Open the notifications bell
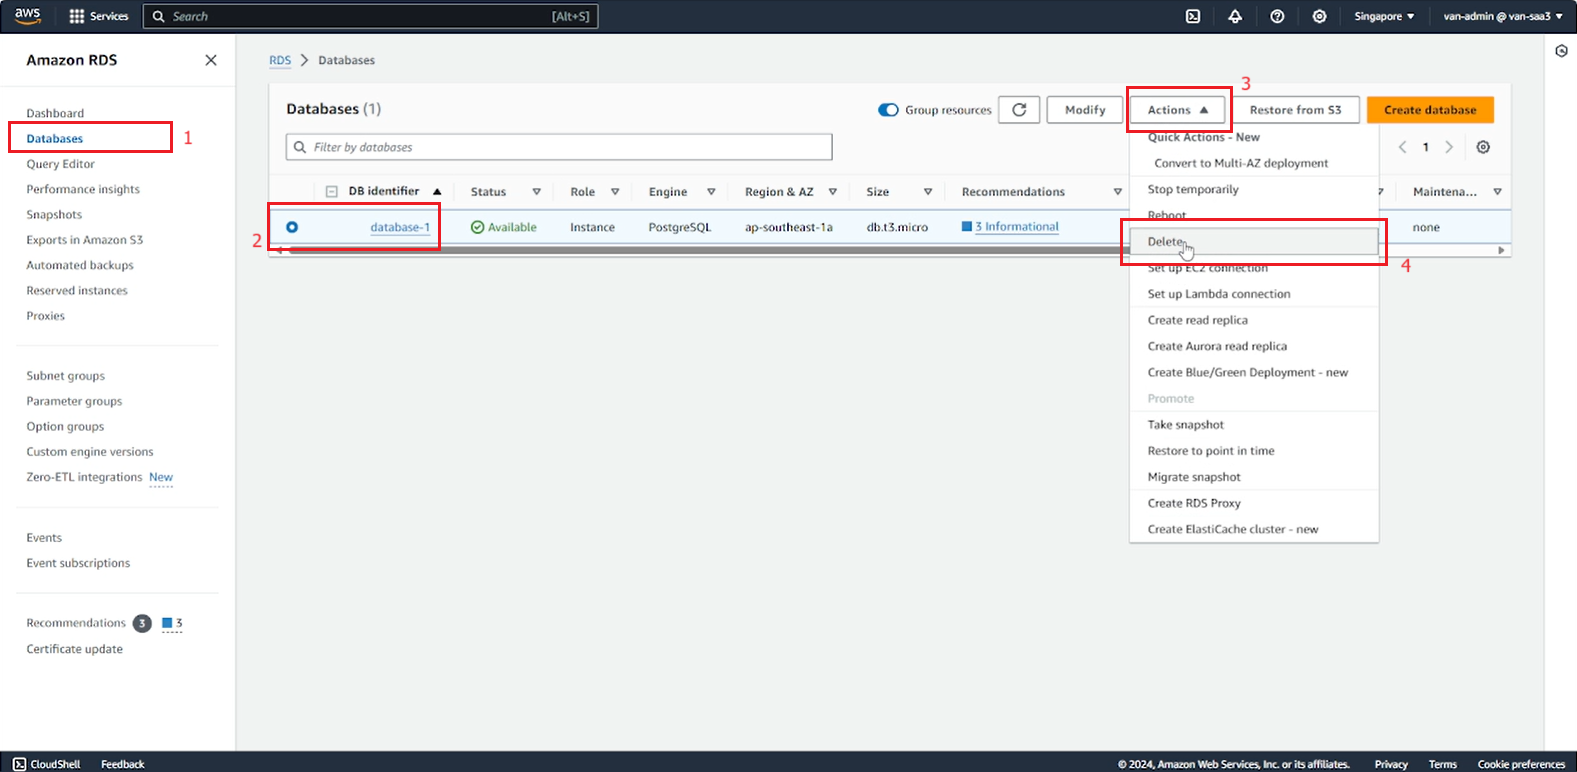1577x772 pixels. pos(1235,16)
